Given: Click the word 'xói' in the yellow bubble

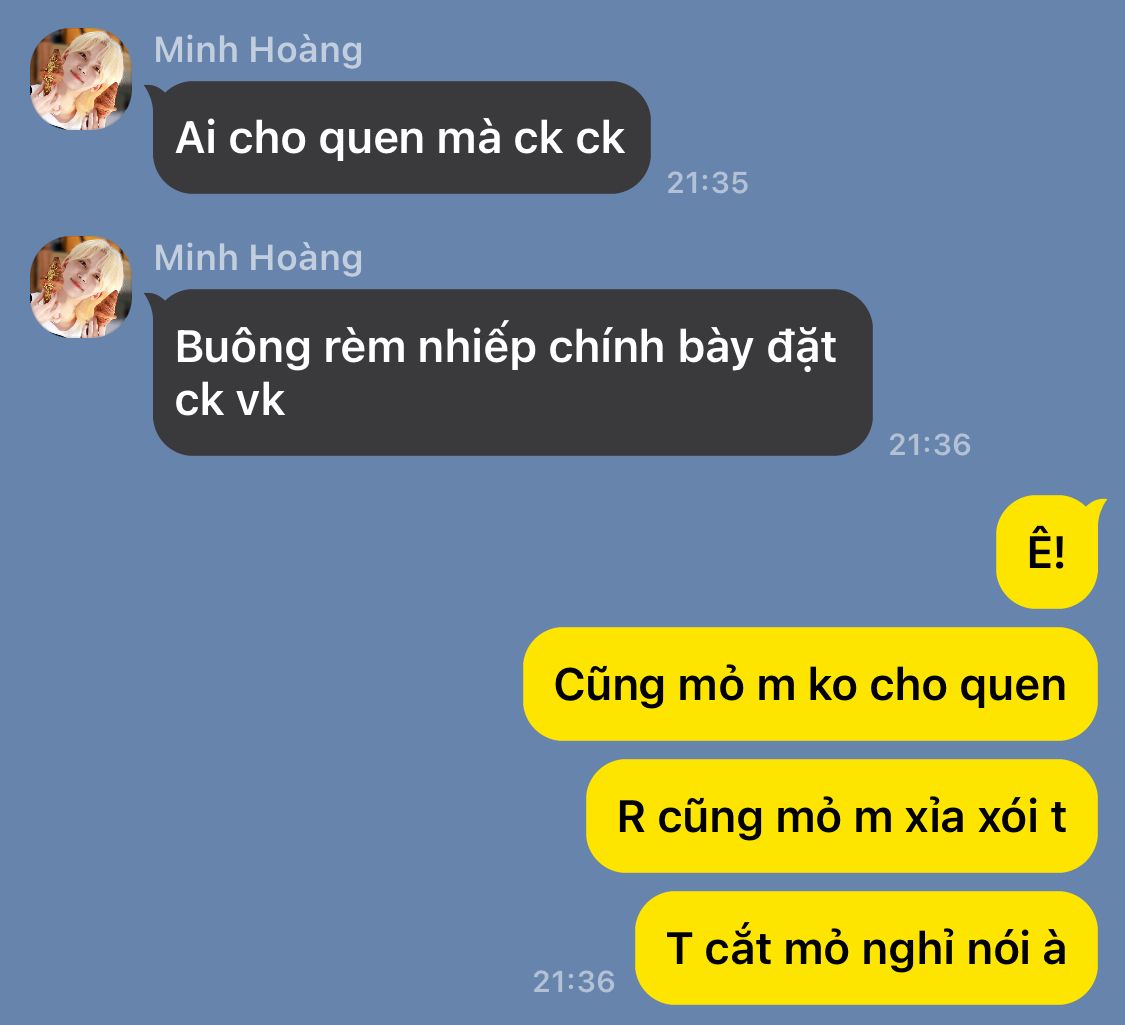Looking at the screenshot, I should [x=1008, y=817].
